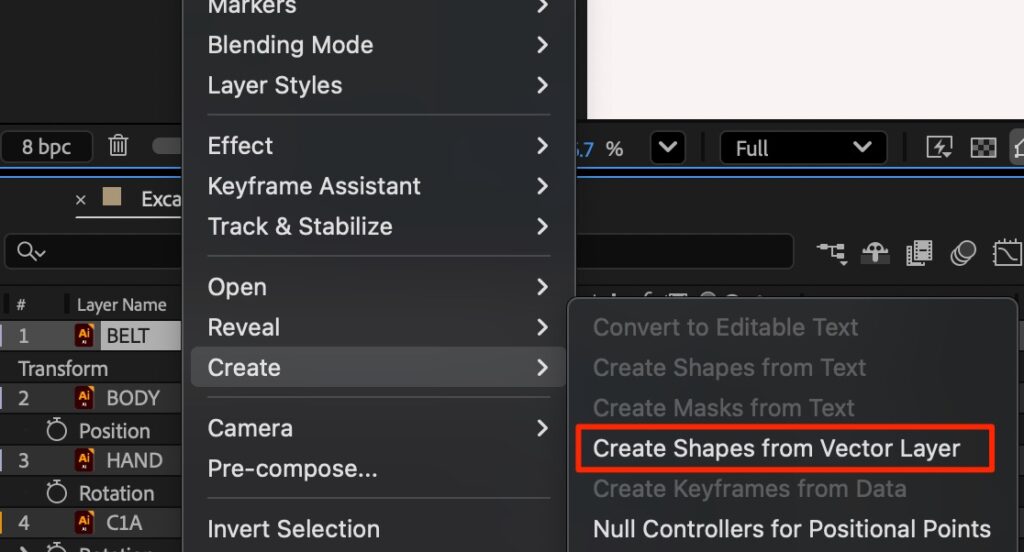Open the magnification percentage dropdown arrow
This screenshot has height=552, width=1024.
(x=667, y=148)
